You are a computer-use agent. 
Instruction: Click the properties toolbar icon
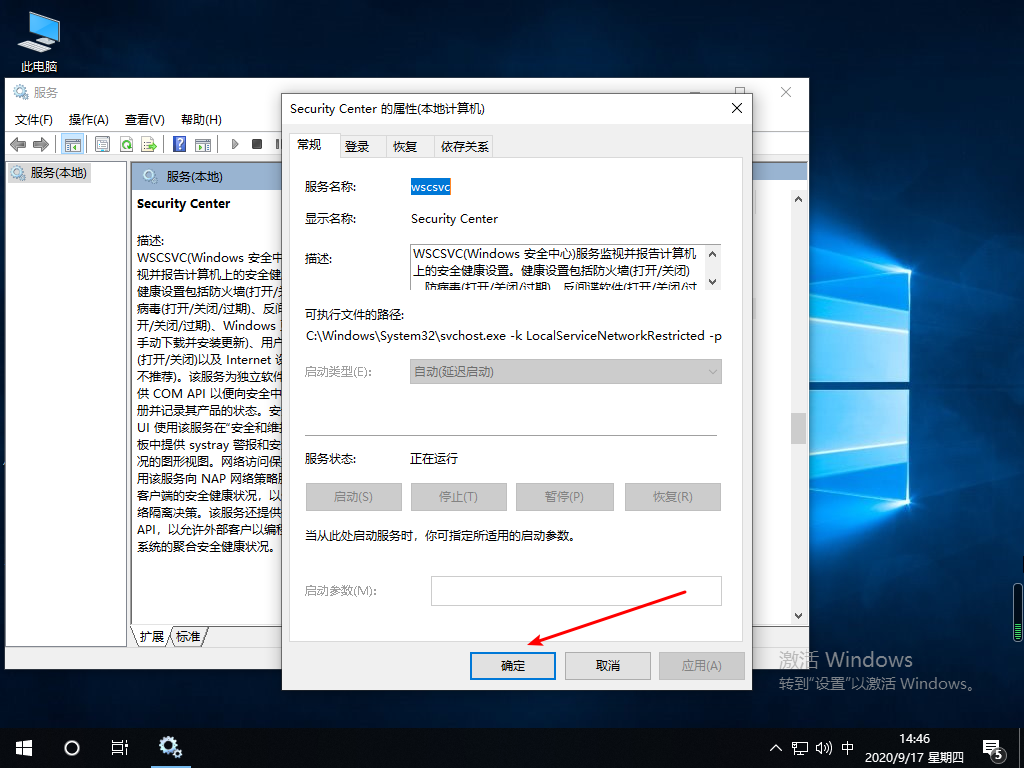pos(102,144)
